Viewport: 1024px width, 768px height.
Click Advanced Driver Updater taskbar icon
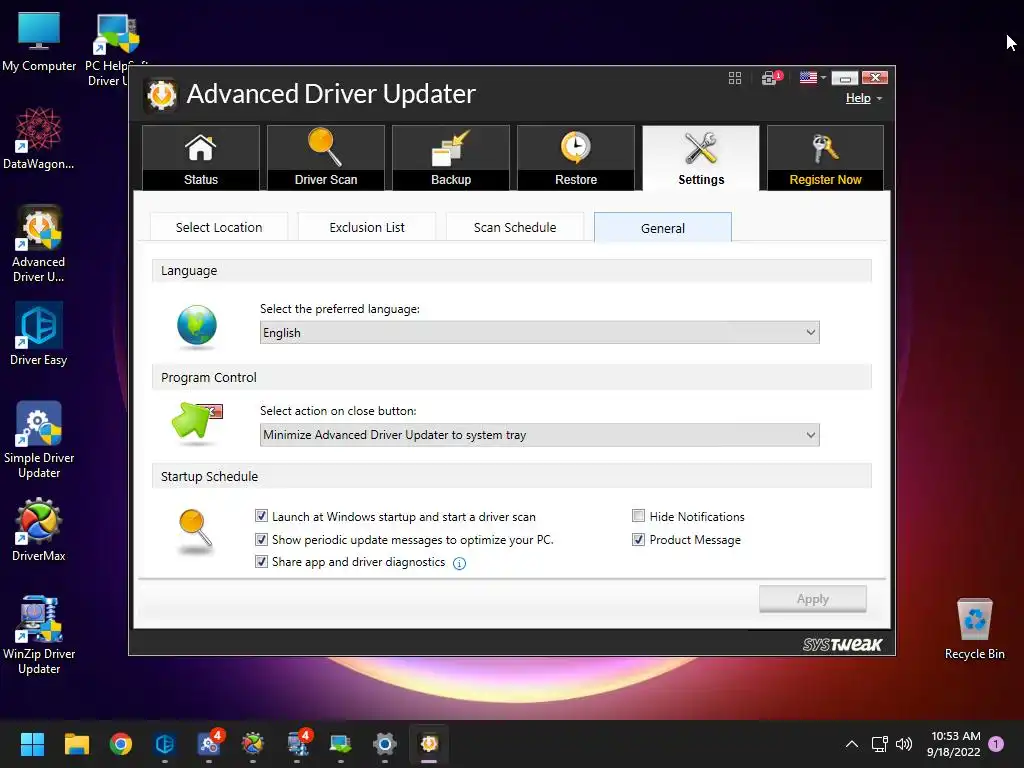pos(428,744)
